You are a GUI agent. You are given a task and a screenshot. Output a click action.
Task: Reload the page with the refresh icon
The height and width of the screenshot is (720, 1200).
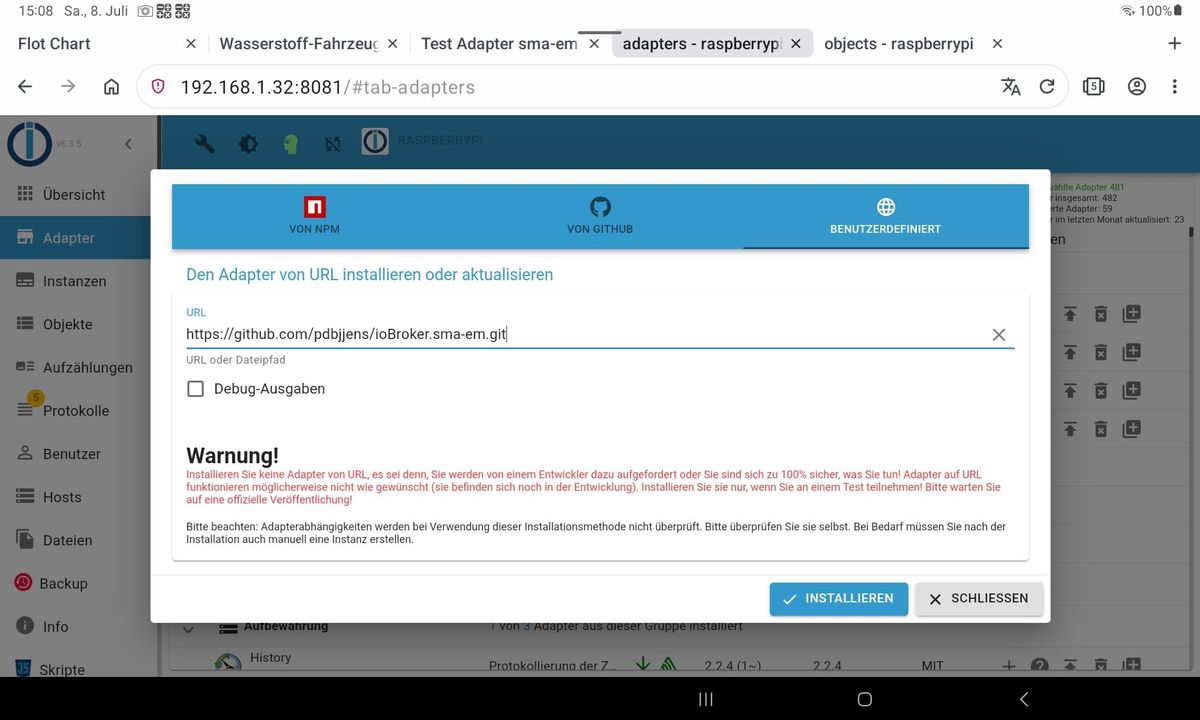[1047, 87]
